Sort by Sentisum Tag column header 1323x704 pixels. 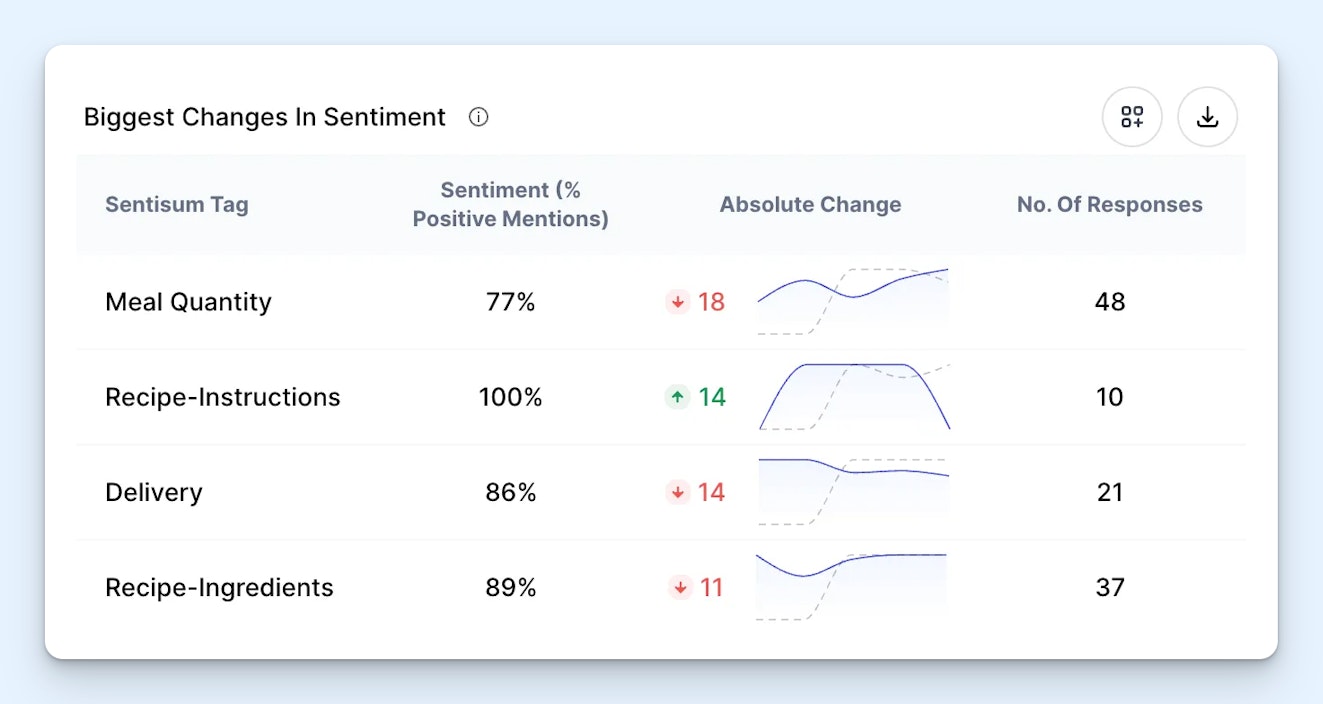177,205
